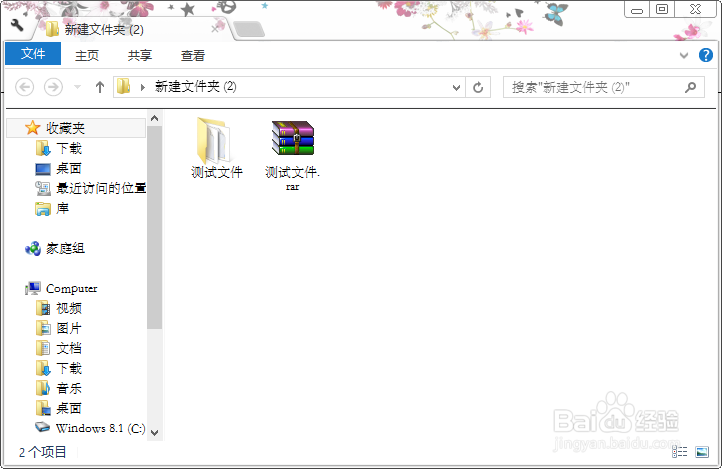Open the 文件 menu
The width and height of the screenshot is (722, 469).
point(33,54)
